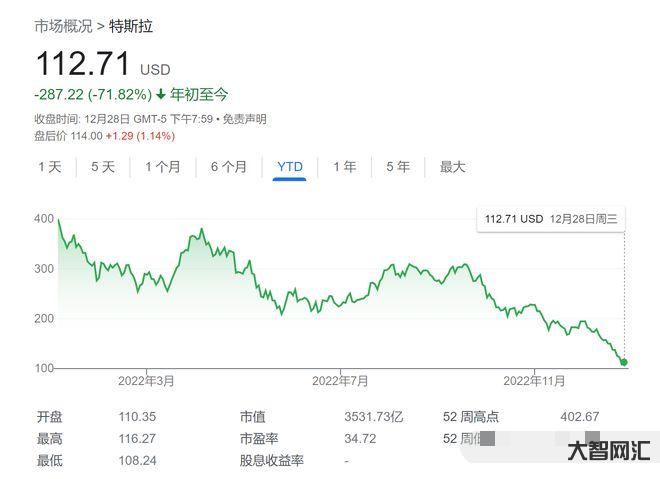Display the 5年 chart range
660x479 pixels.
398,167
